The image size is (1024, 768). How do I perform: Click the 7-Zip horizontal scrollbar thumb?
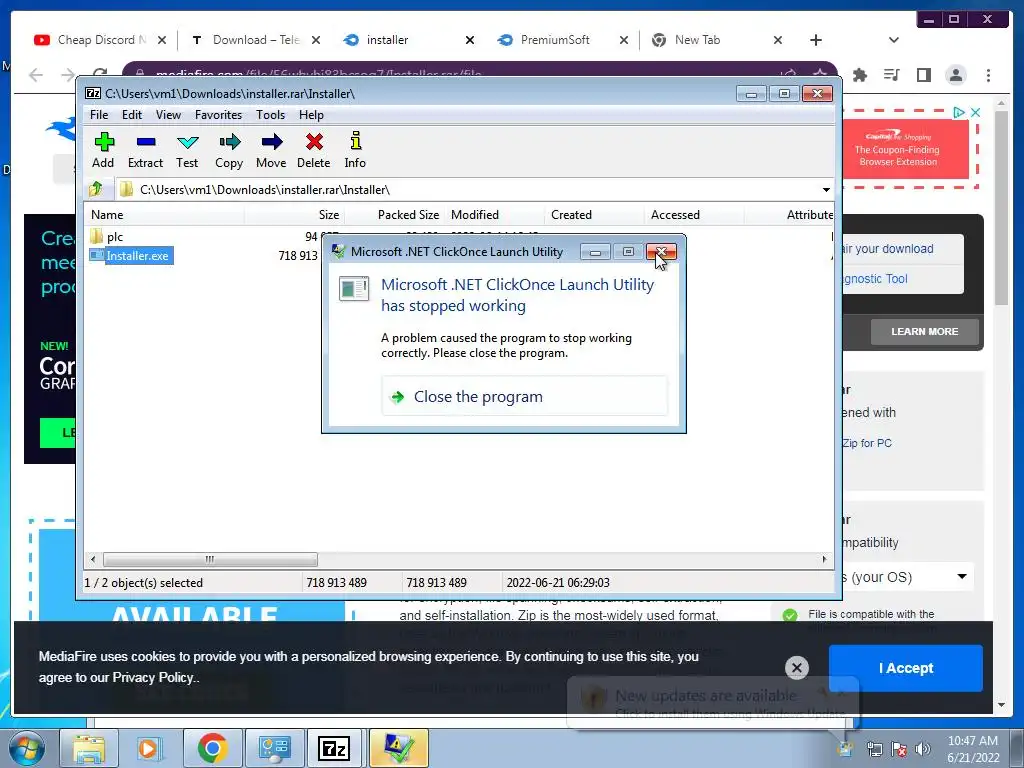coord(210,560)
